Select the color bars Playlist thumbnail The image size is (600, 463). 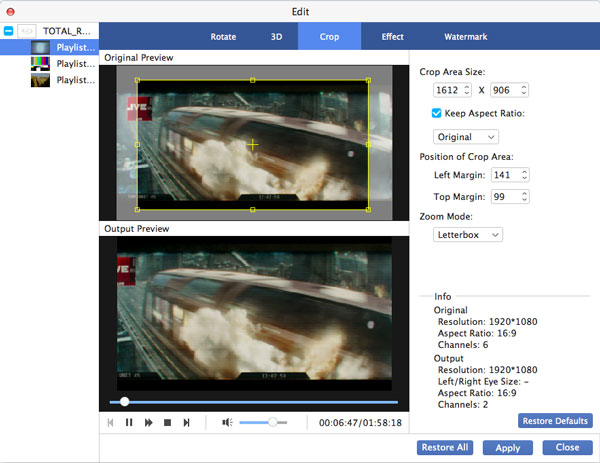[x=40, y=64]
